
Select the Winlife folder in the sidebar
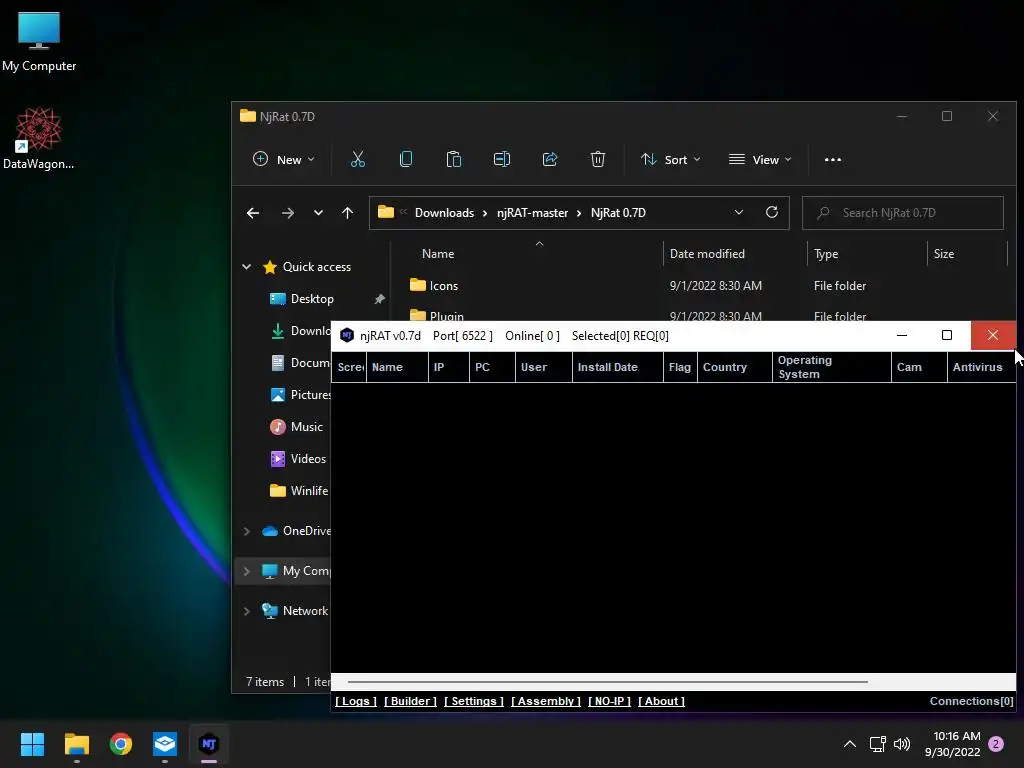pyautogui.click(x=299, y=490)
